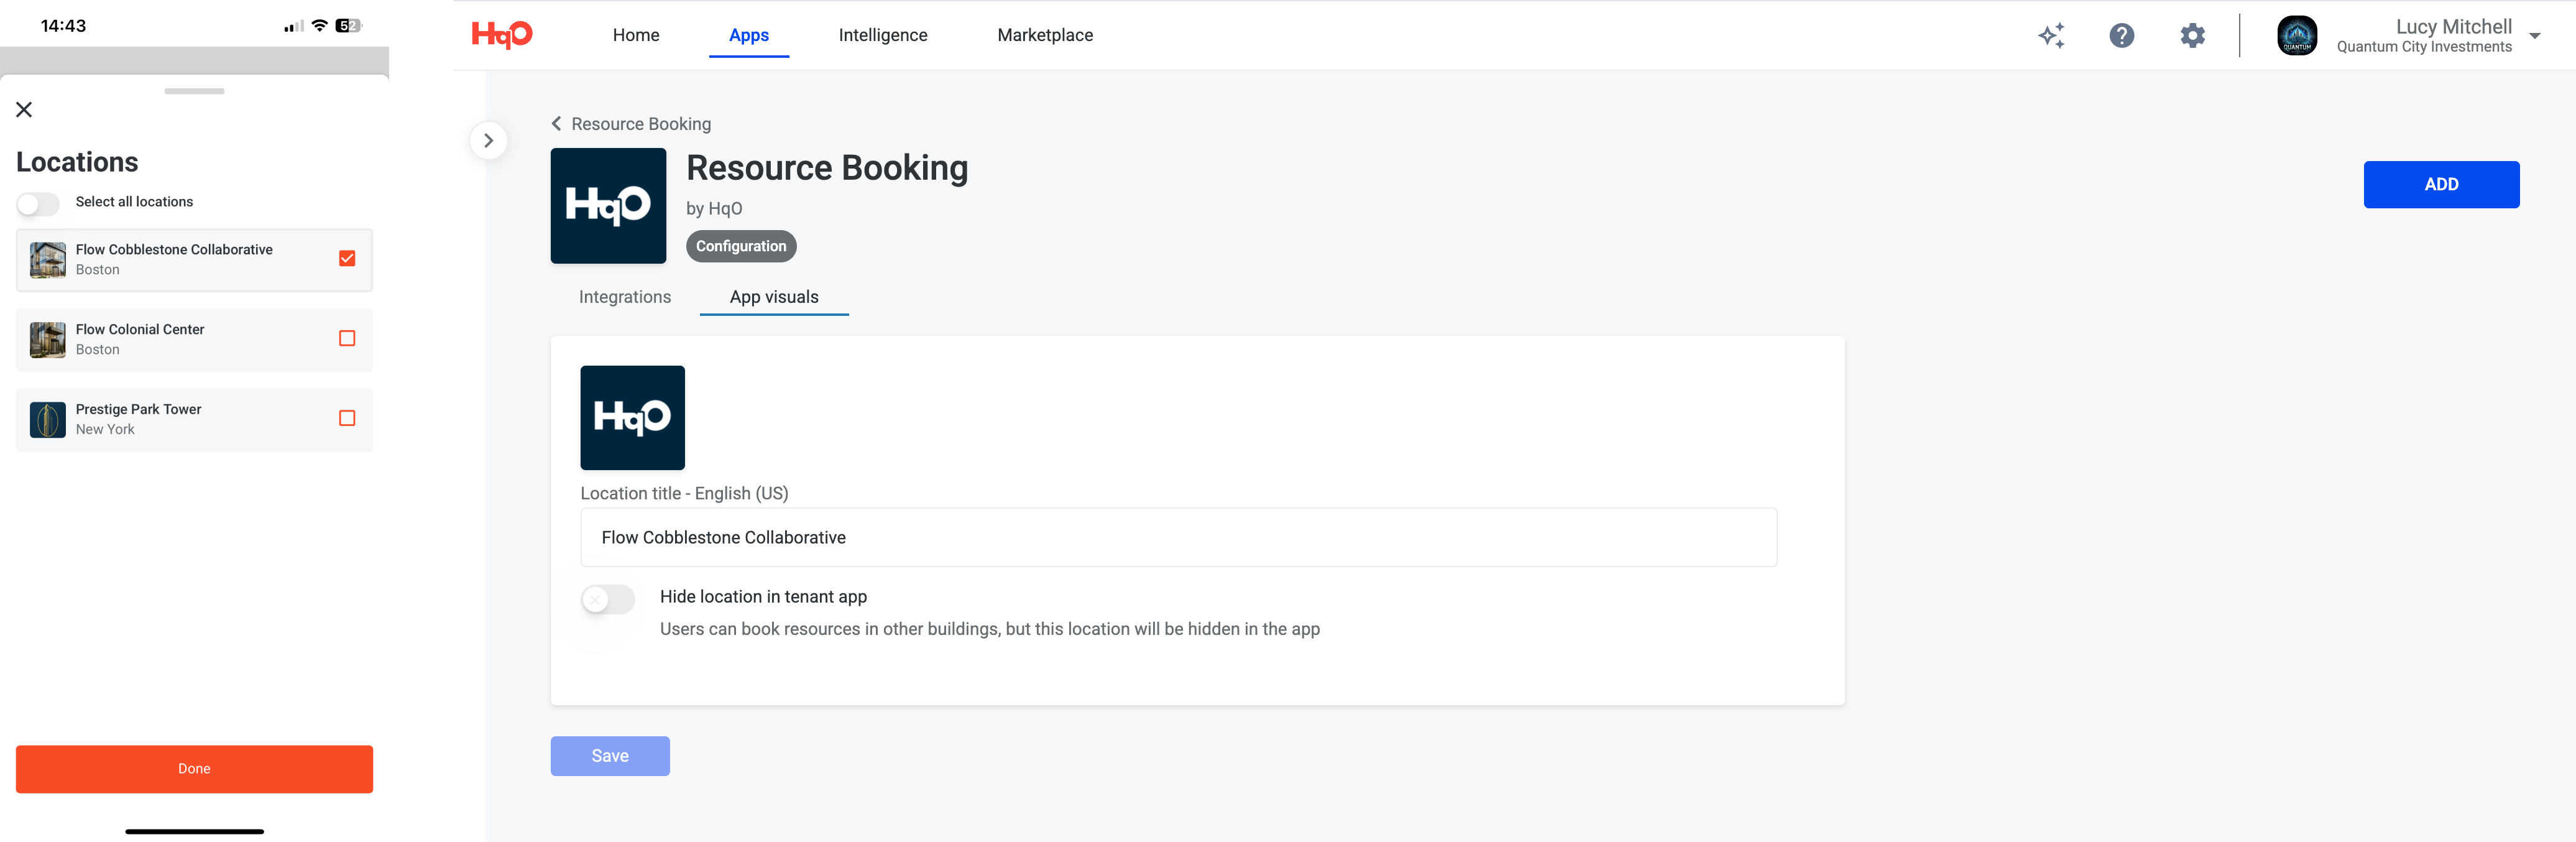The image size is (2576, 842).
Task: Click the Location title input field
Action: pyautogui.click(x=1178, y=538)
